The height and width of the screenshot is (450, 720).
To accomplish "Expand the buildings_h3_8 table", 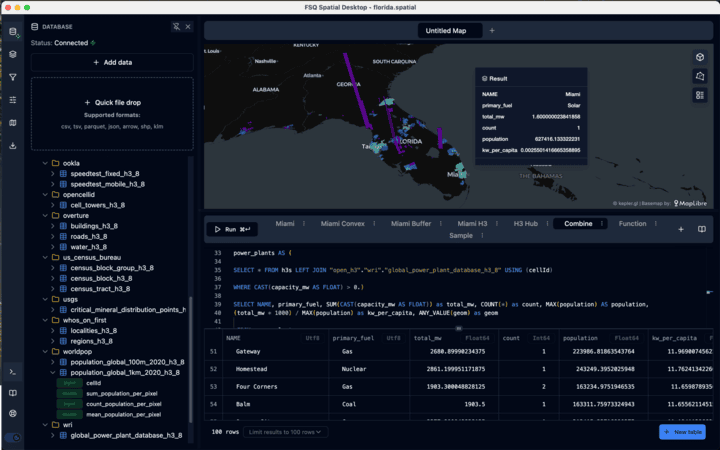I will pyautogui.click(x=53, y=226).
